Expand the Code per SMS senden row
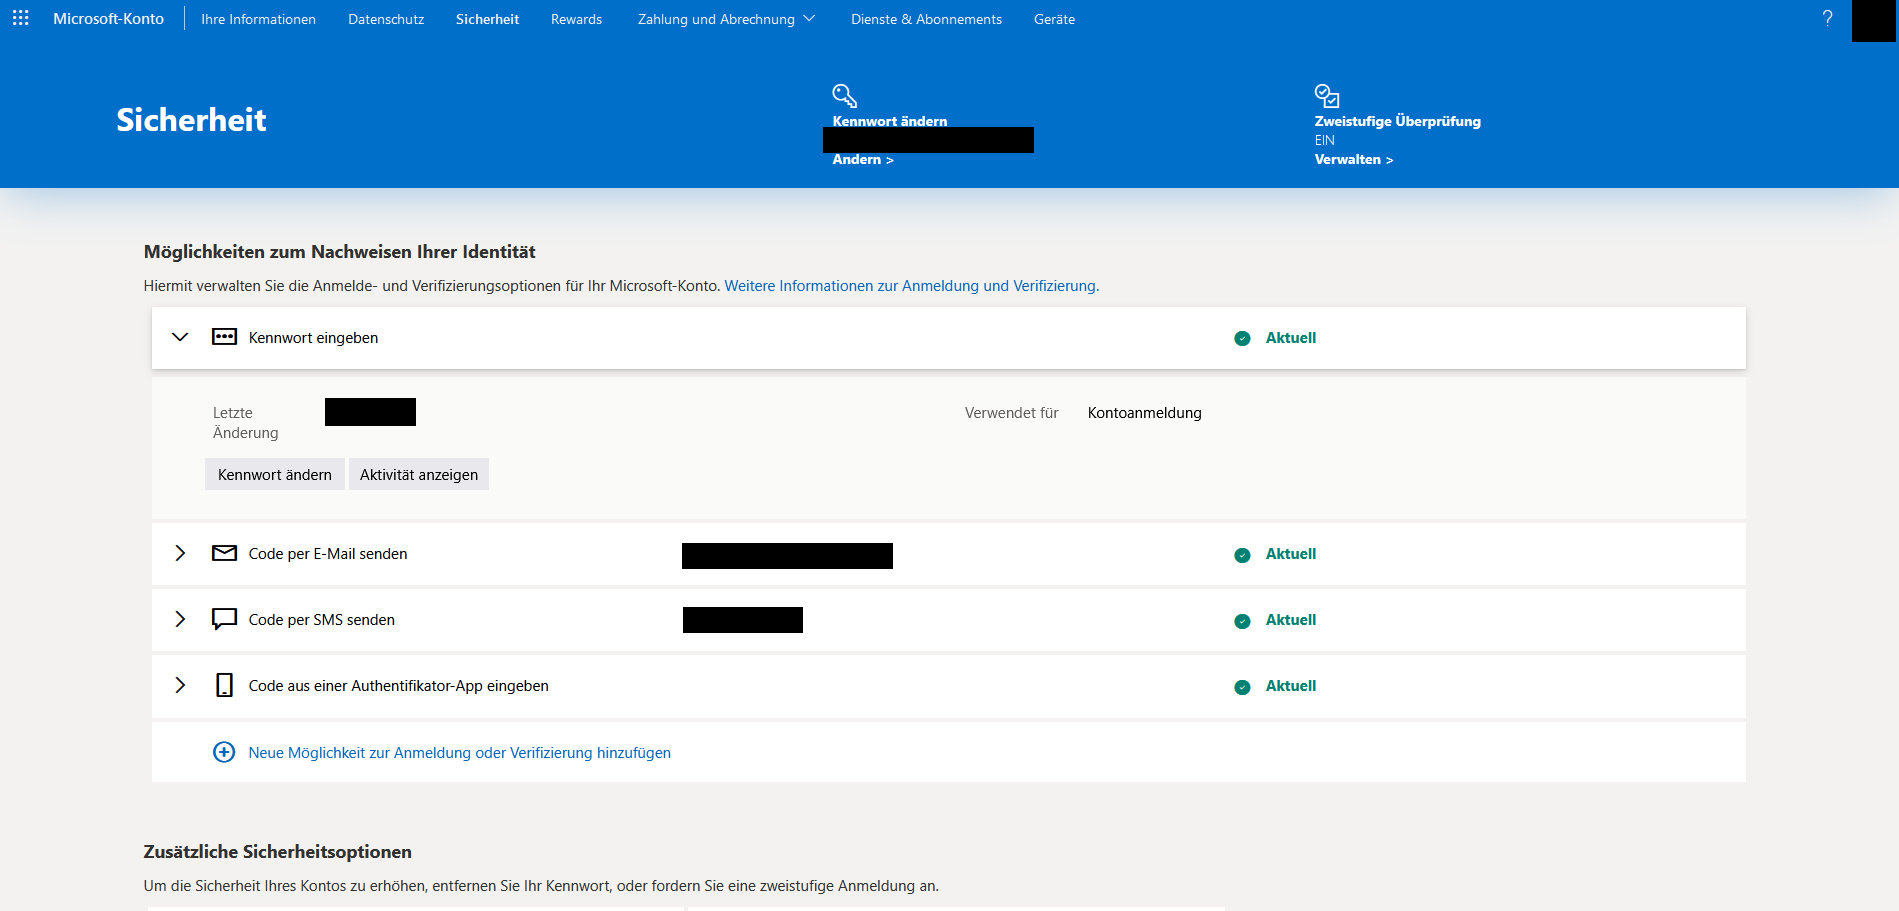The width and height of the screenshot is (1899, 911). point(180,619)
